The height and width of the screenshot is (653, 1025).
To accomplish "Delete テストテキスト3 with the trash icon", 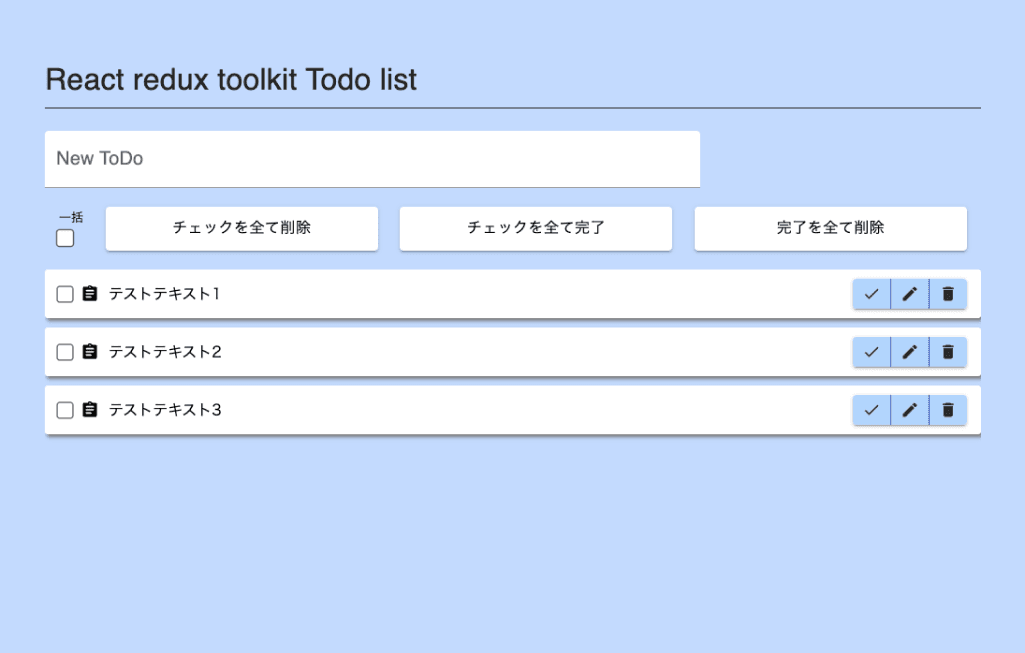I will tap(947, 410).
